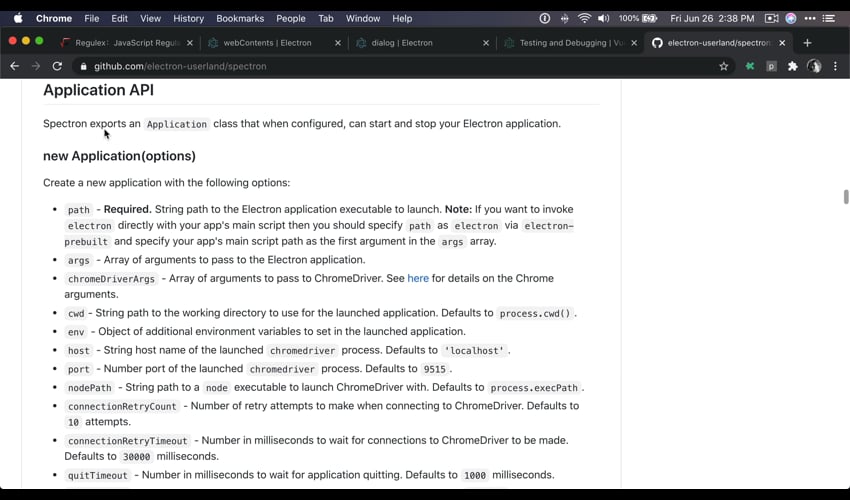The height and width of the screenshot is (500, 850).
Task: Open the Tab menu
Action: point(325,18)
